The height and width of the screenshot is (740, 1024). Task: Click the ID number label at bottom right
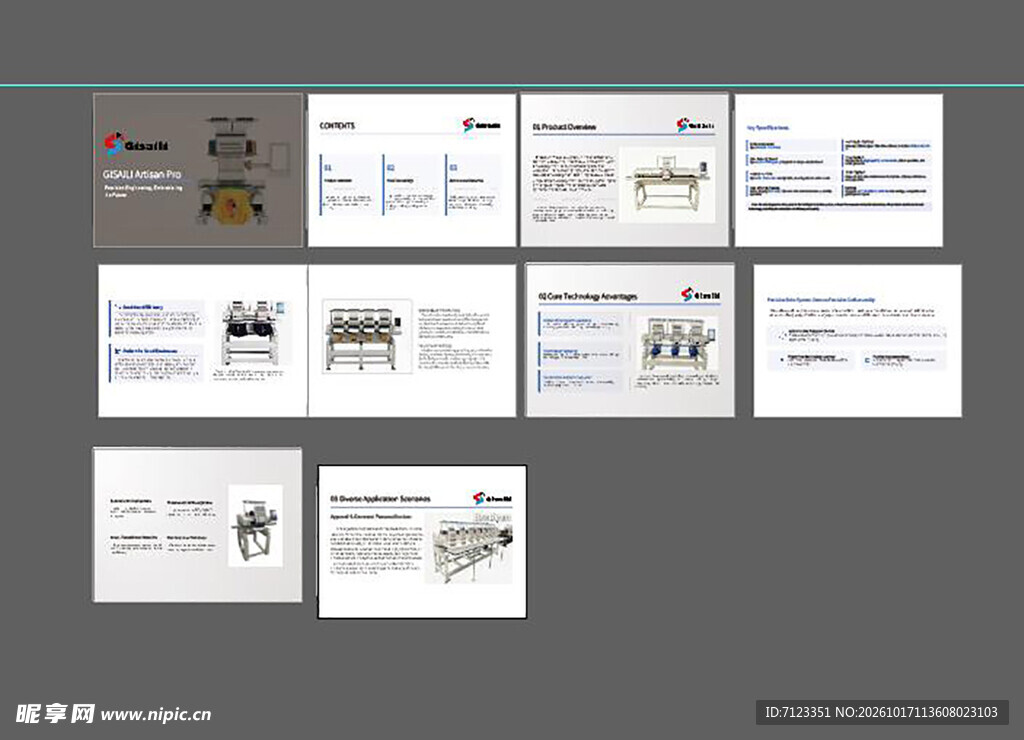click(x=882, y=712)
